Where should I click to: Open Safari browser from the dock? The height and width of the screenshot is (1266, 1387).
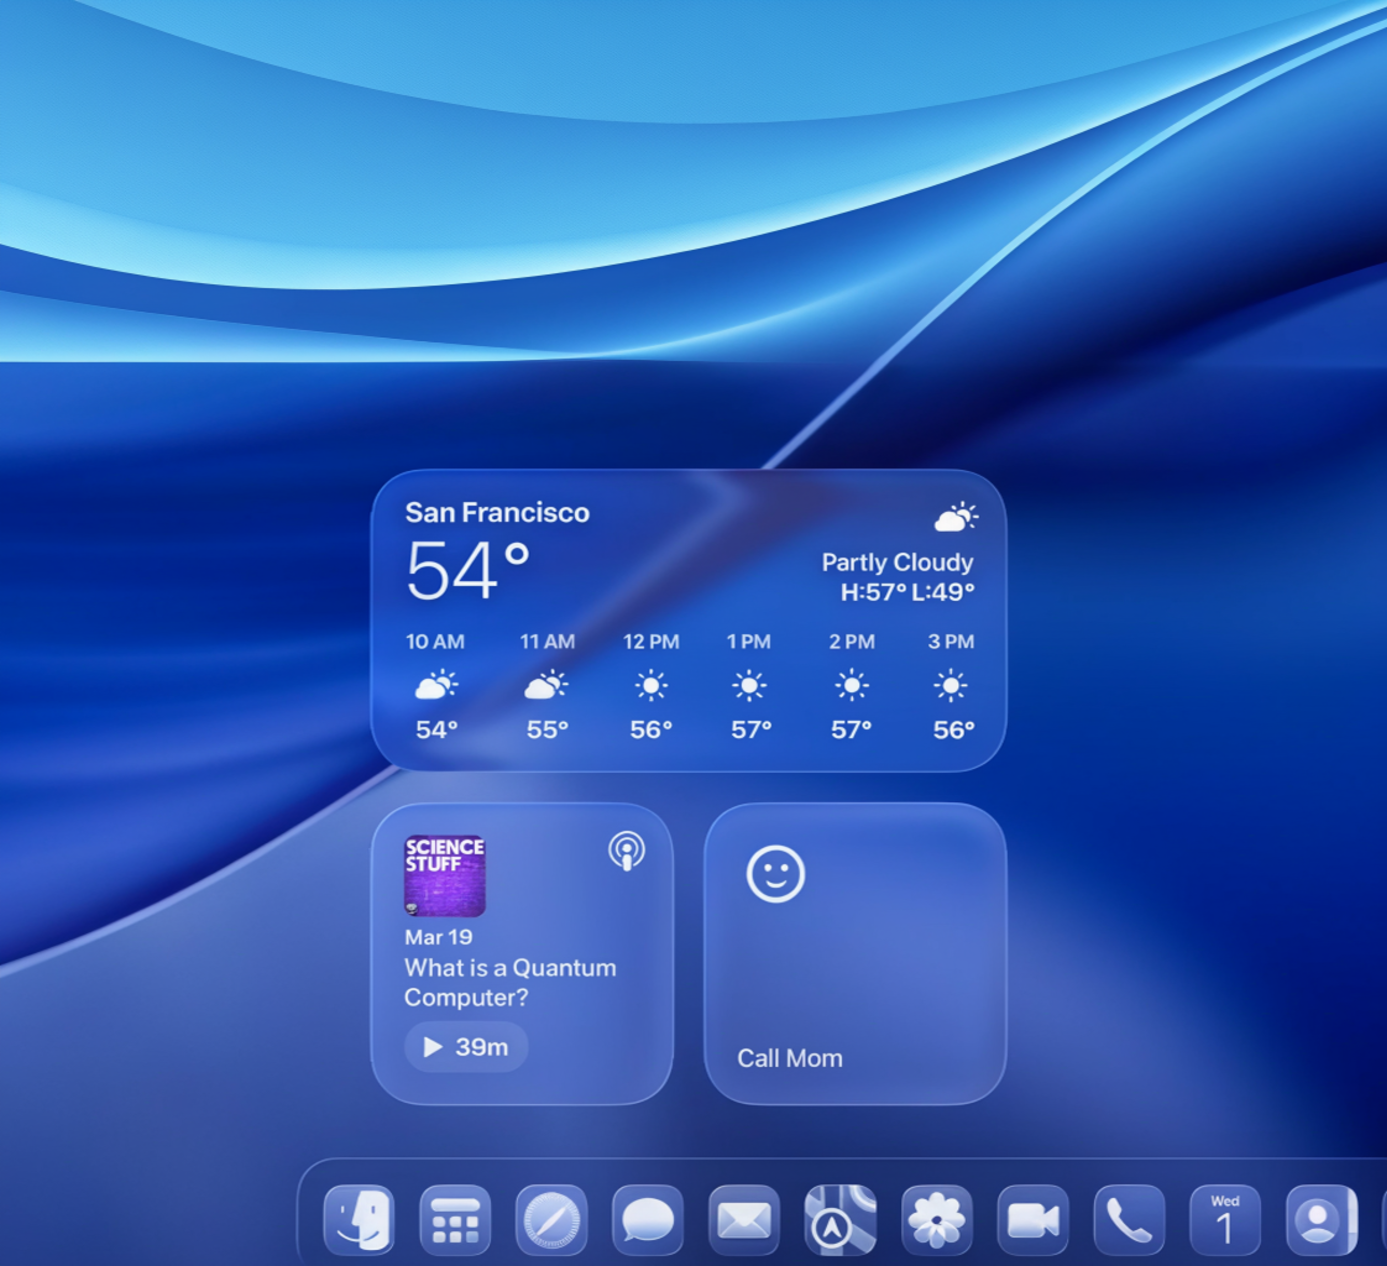point(551,1219)
